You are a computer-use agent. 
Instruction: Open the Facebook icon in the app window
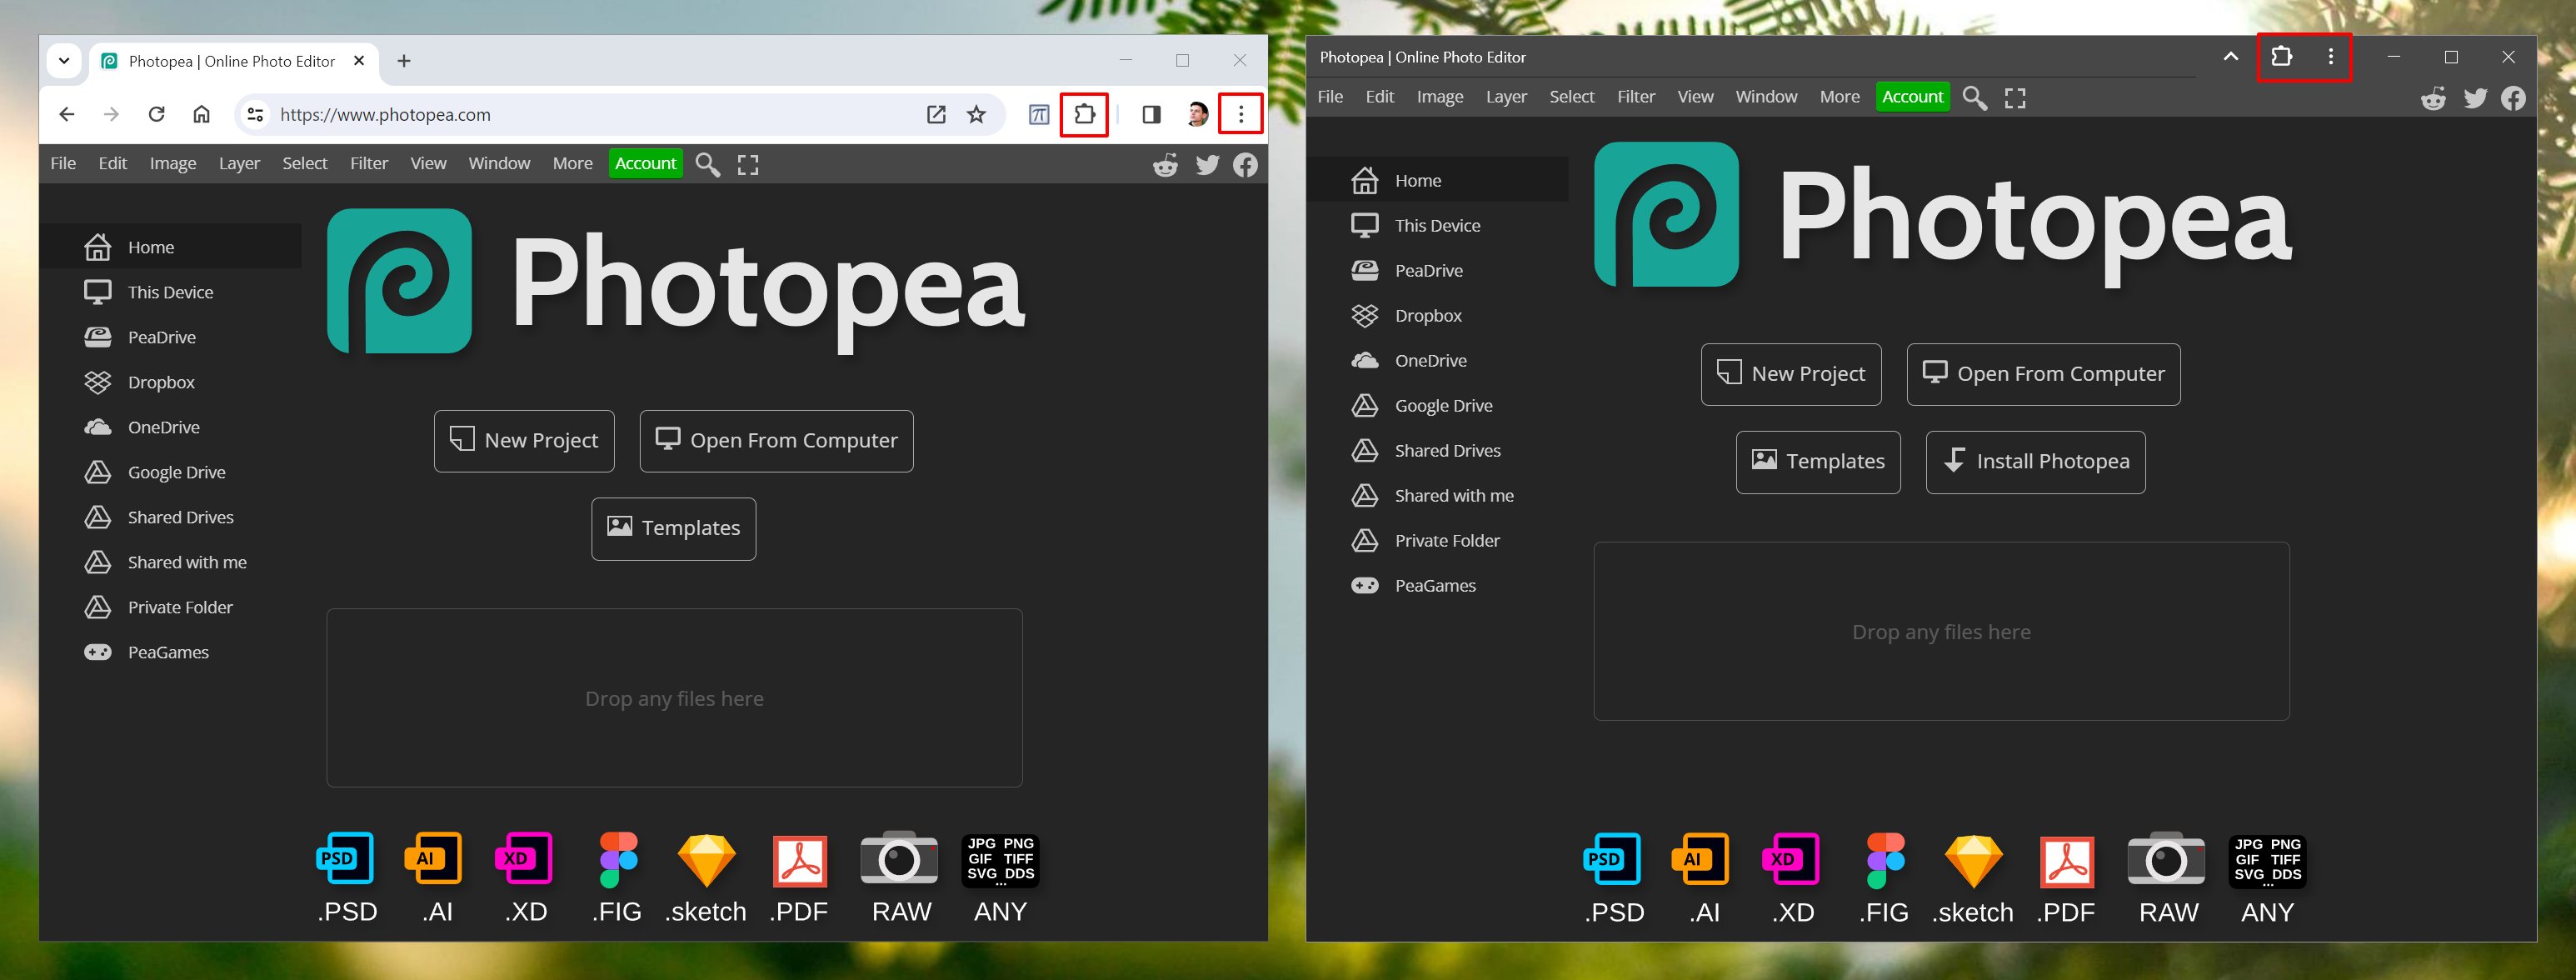tap(2513, 97)
